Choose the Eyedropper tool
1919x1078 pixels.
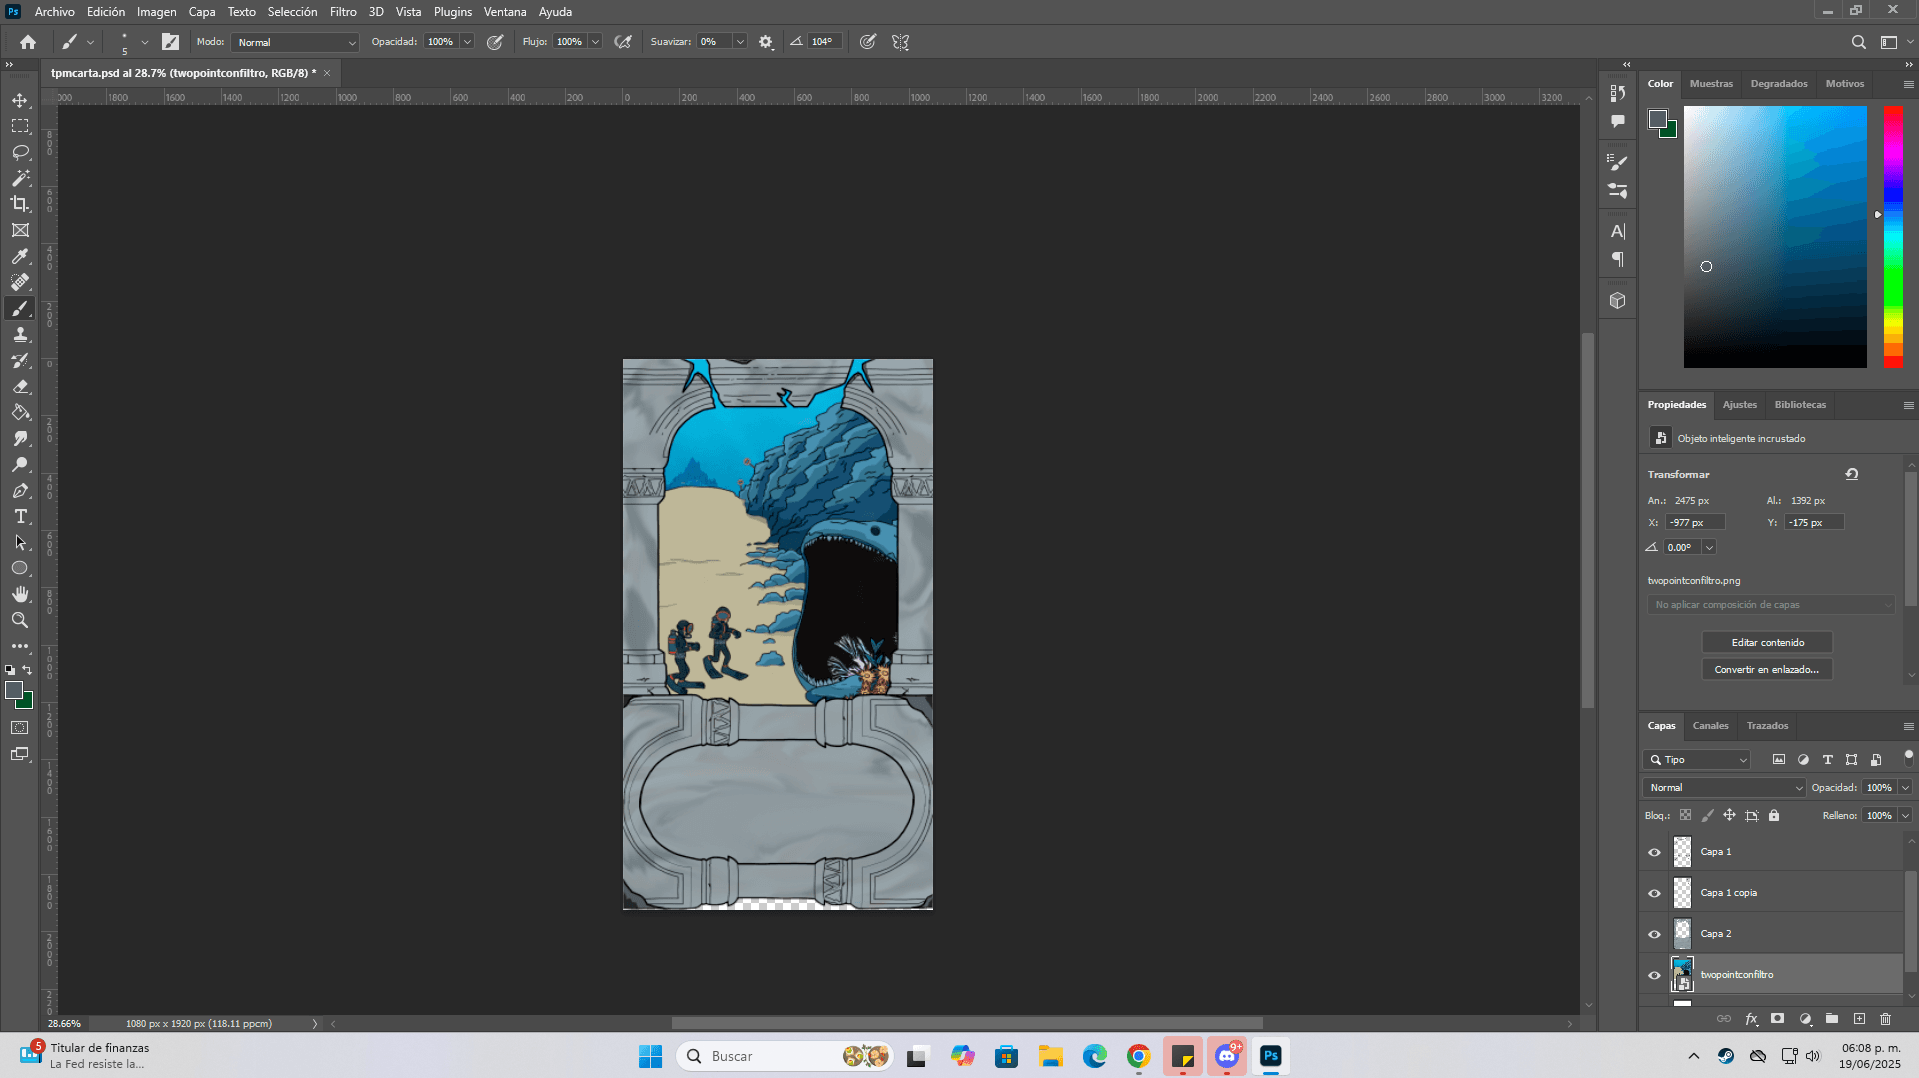coord(20,256)
